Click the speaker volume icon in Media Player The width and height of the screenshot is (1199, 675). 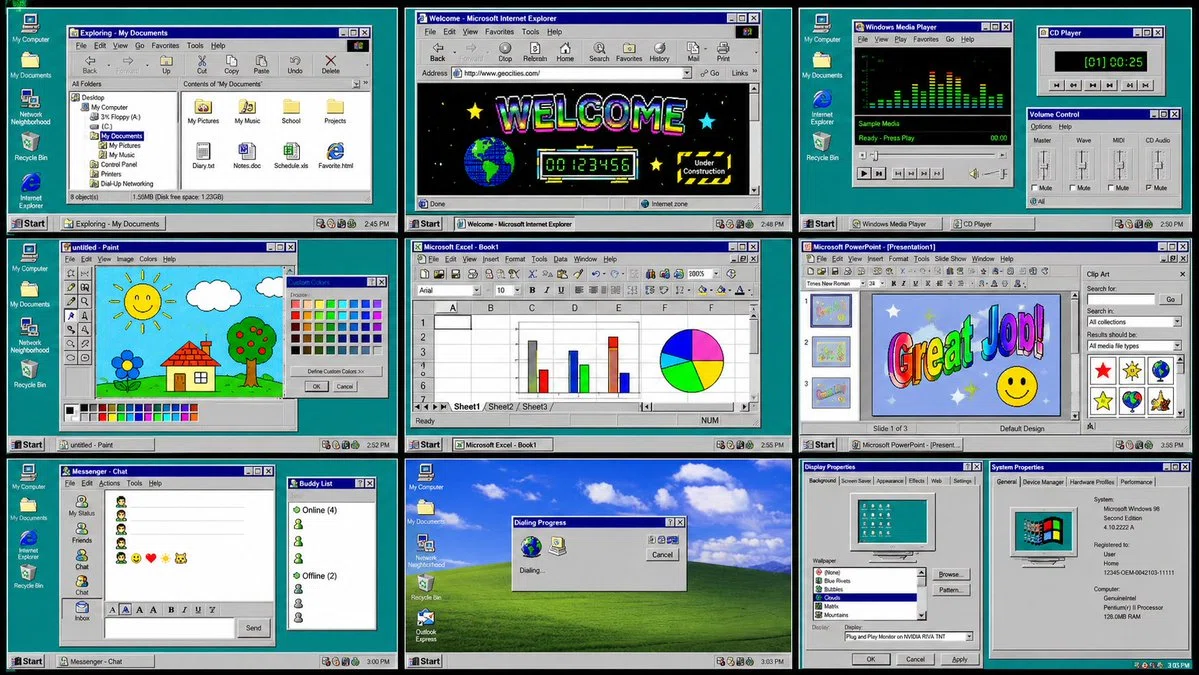[x=974, y=174]
